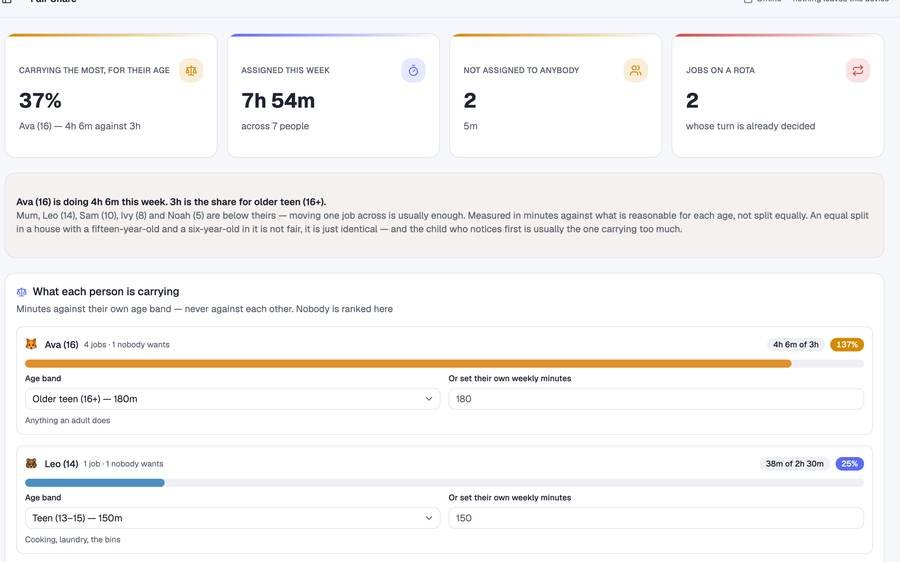Click Ava's fox avatar
The image size is (900, 562).
pyautogui.click(x=31, y=344)
